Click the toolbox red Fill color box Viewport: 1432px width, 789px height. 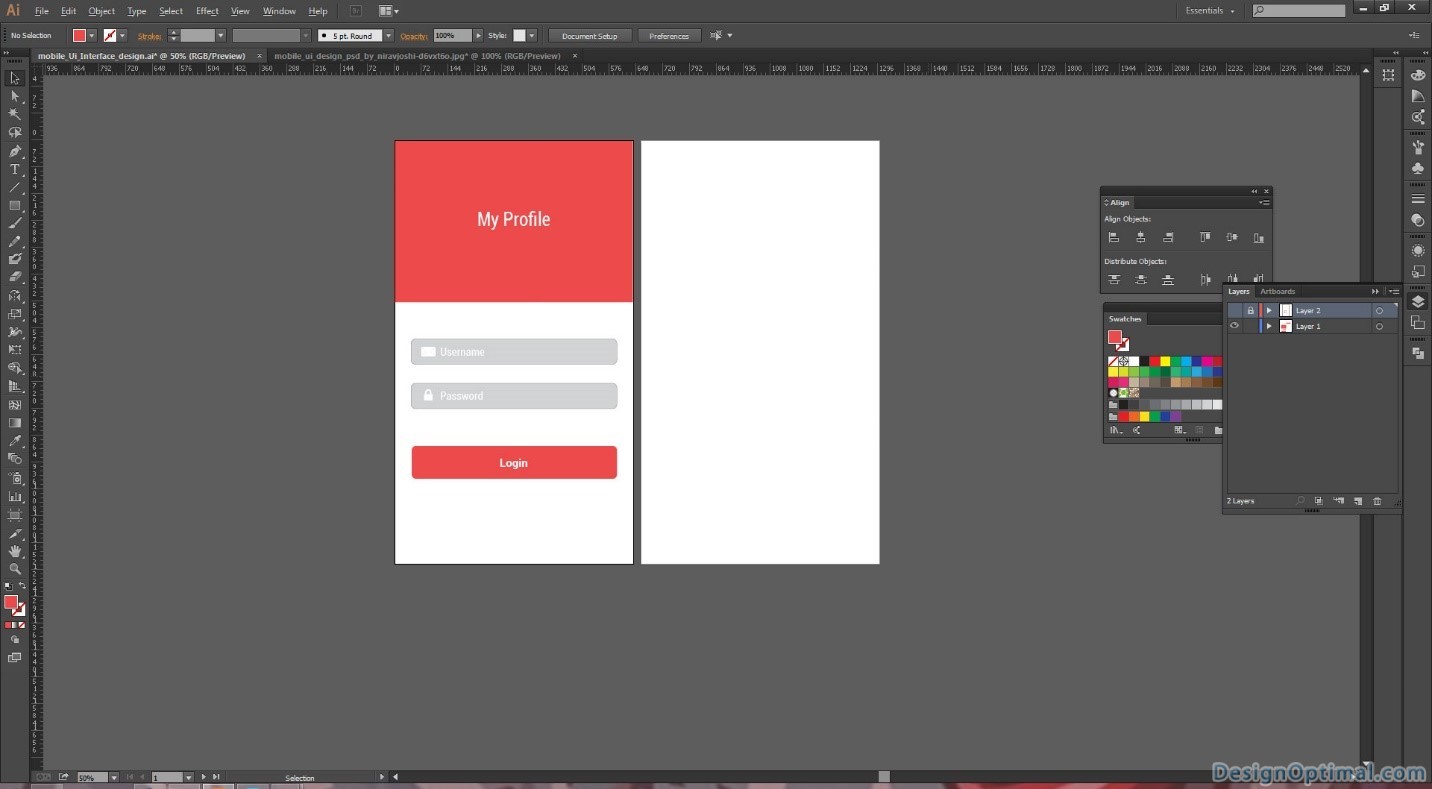pyautogui.click(x=11, y=602)
